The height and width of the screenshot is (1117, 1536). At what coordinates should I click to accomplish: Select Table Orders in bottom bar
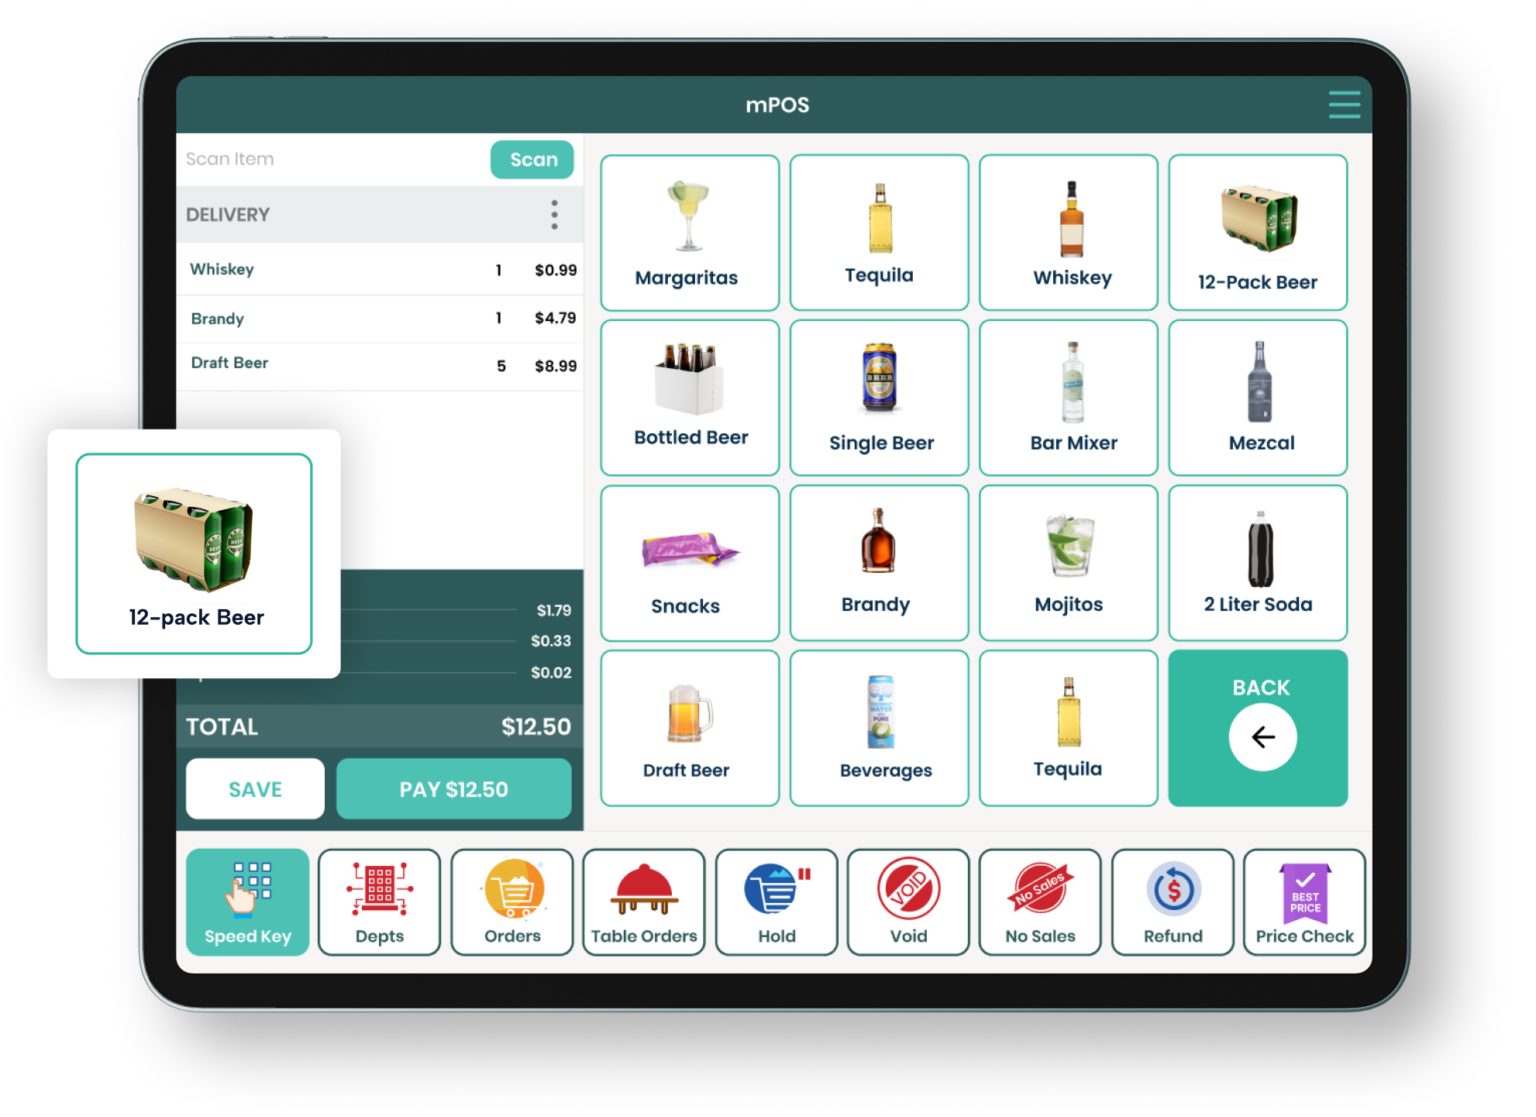644,902
